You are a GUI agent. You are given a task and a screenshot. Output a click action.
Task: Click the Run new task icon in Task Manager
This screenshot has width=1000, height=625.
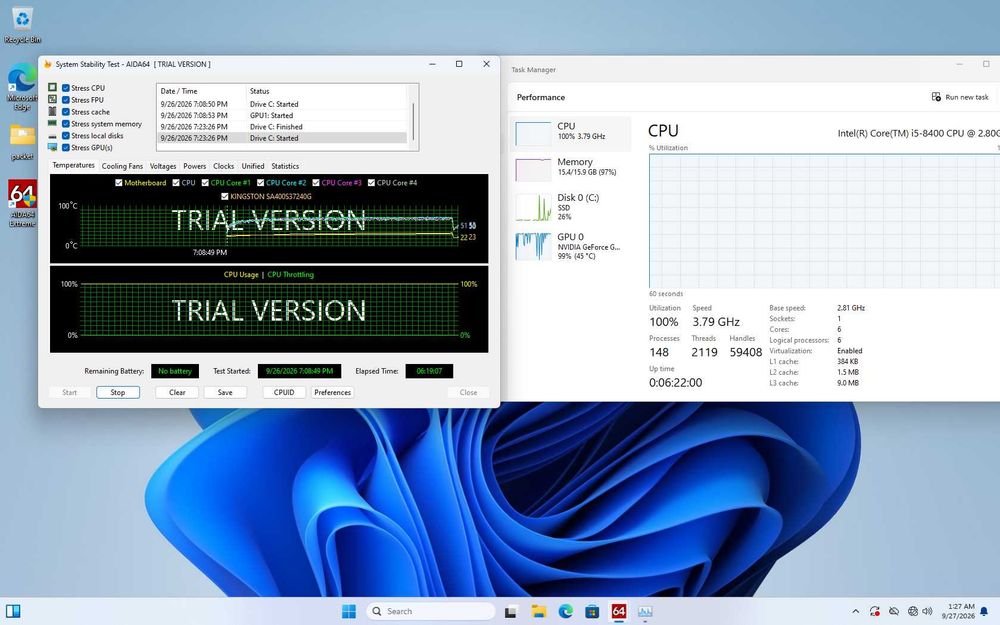click(x=936, y=97)
